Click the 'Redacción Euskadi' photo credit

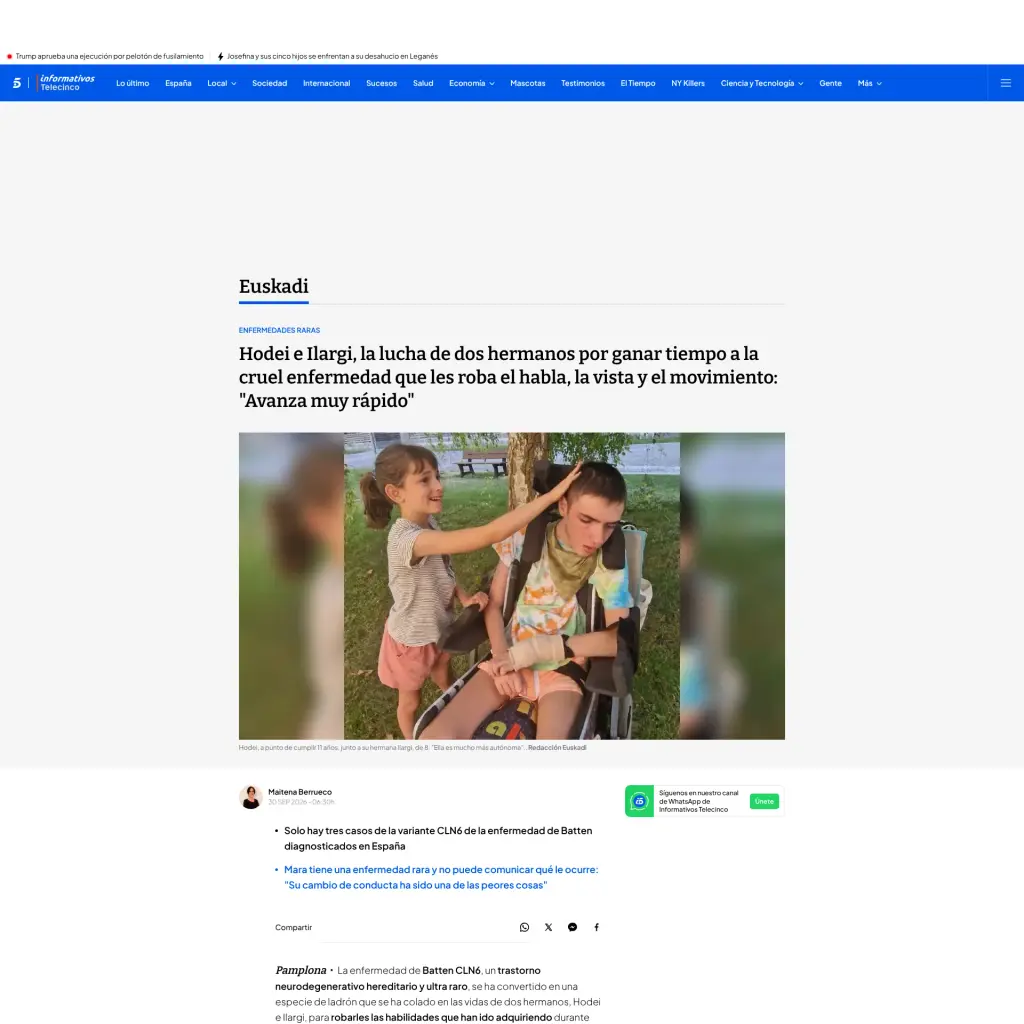(557, 748)
